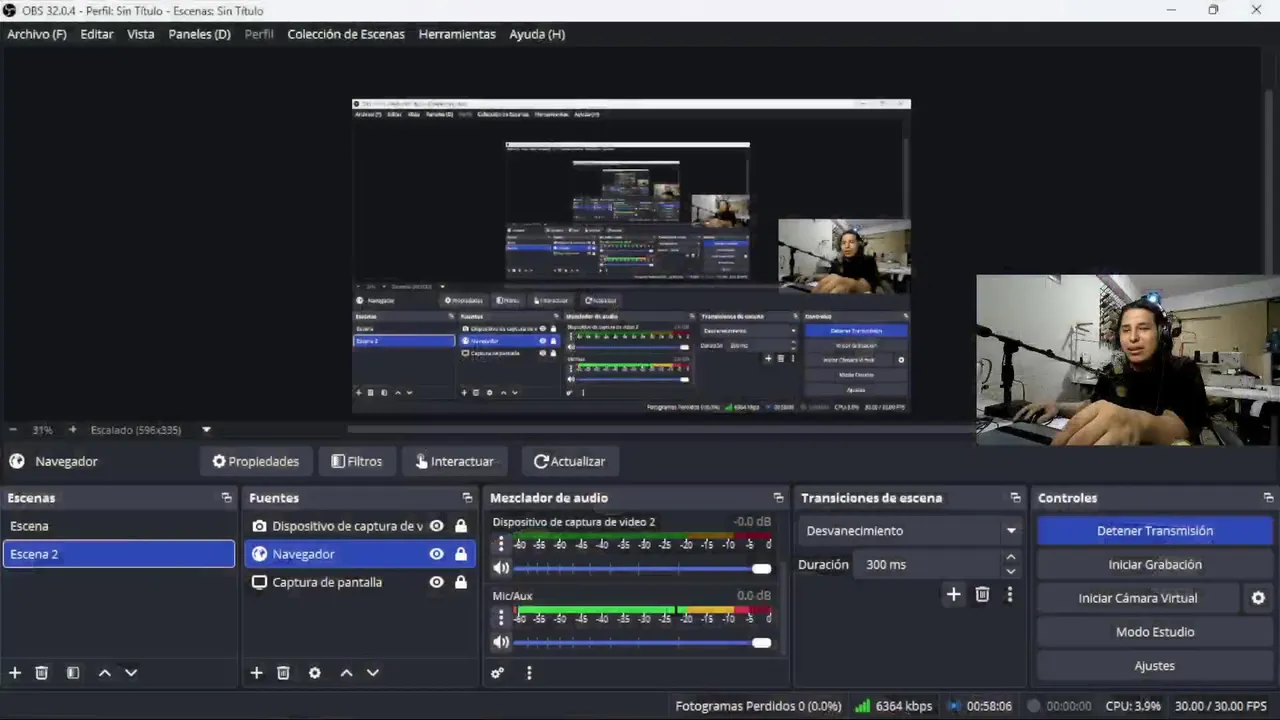1280x720 pixels.
Task: Remove scene transition with trash icon
Action: point(982,594)
